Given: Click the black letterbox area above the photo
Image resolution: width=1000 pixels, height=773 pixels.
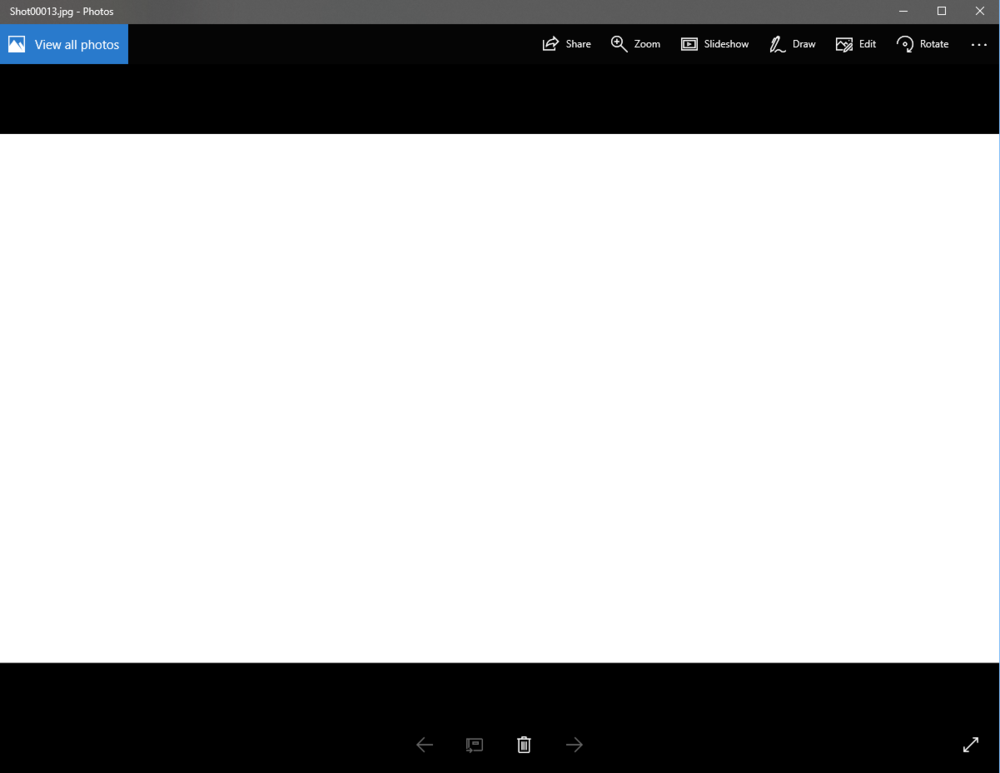Looking at the screenshot, I should pos(500,100).
